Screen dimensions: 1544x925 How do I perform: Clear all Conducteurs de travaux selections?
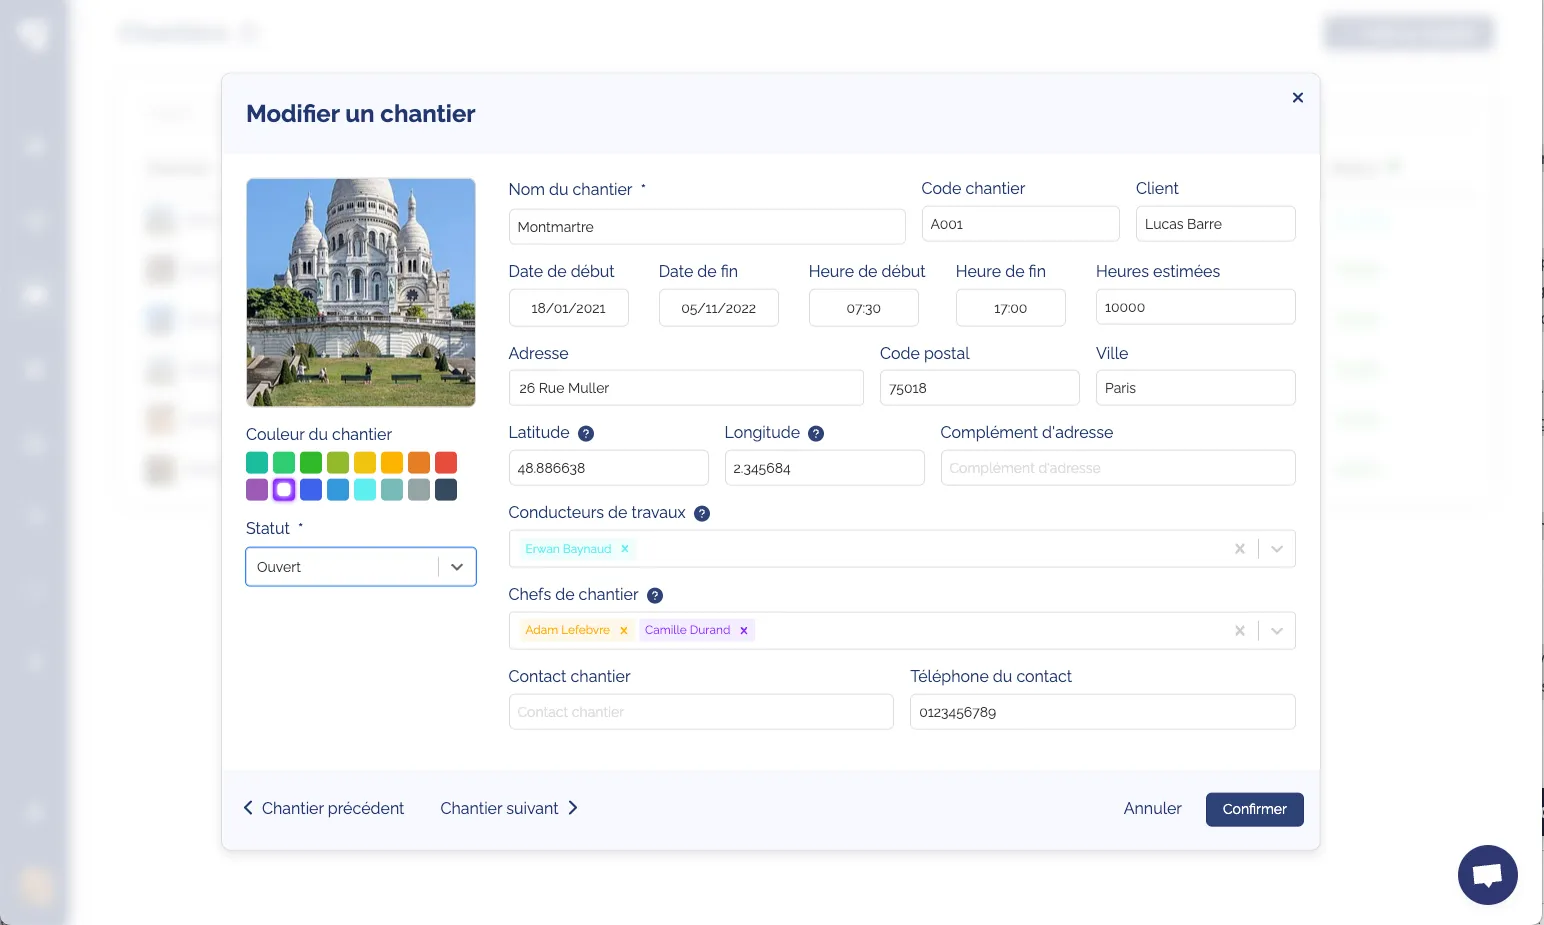pos(1240,548)
